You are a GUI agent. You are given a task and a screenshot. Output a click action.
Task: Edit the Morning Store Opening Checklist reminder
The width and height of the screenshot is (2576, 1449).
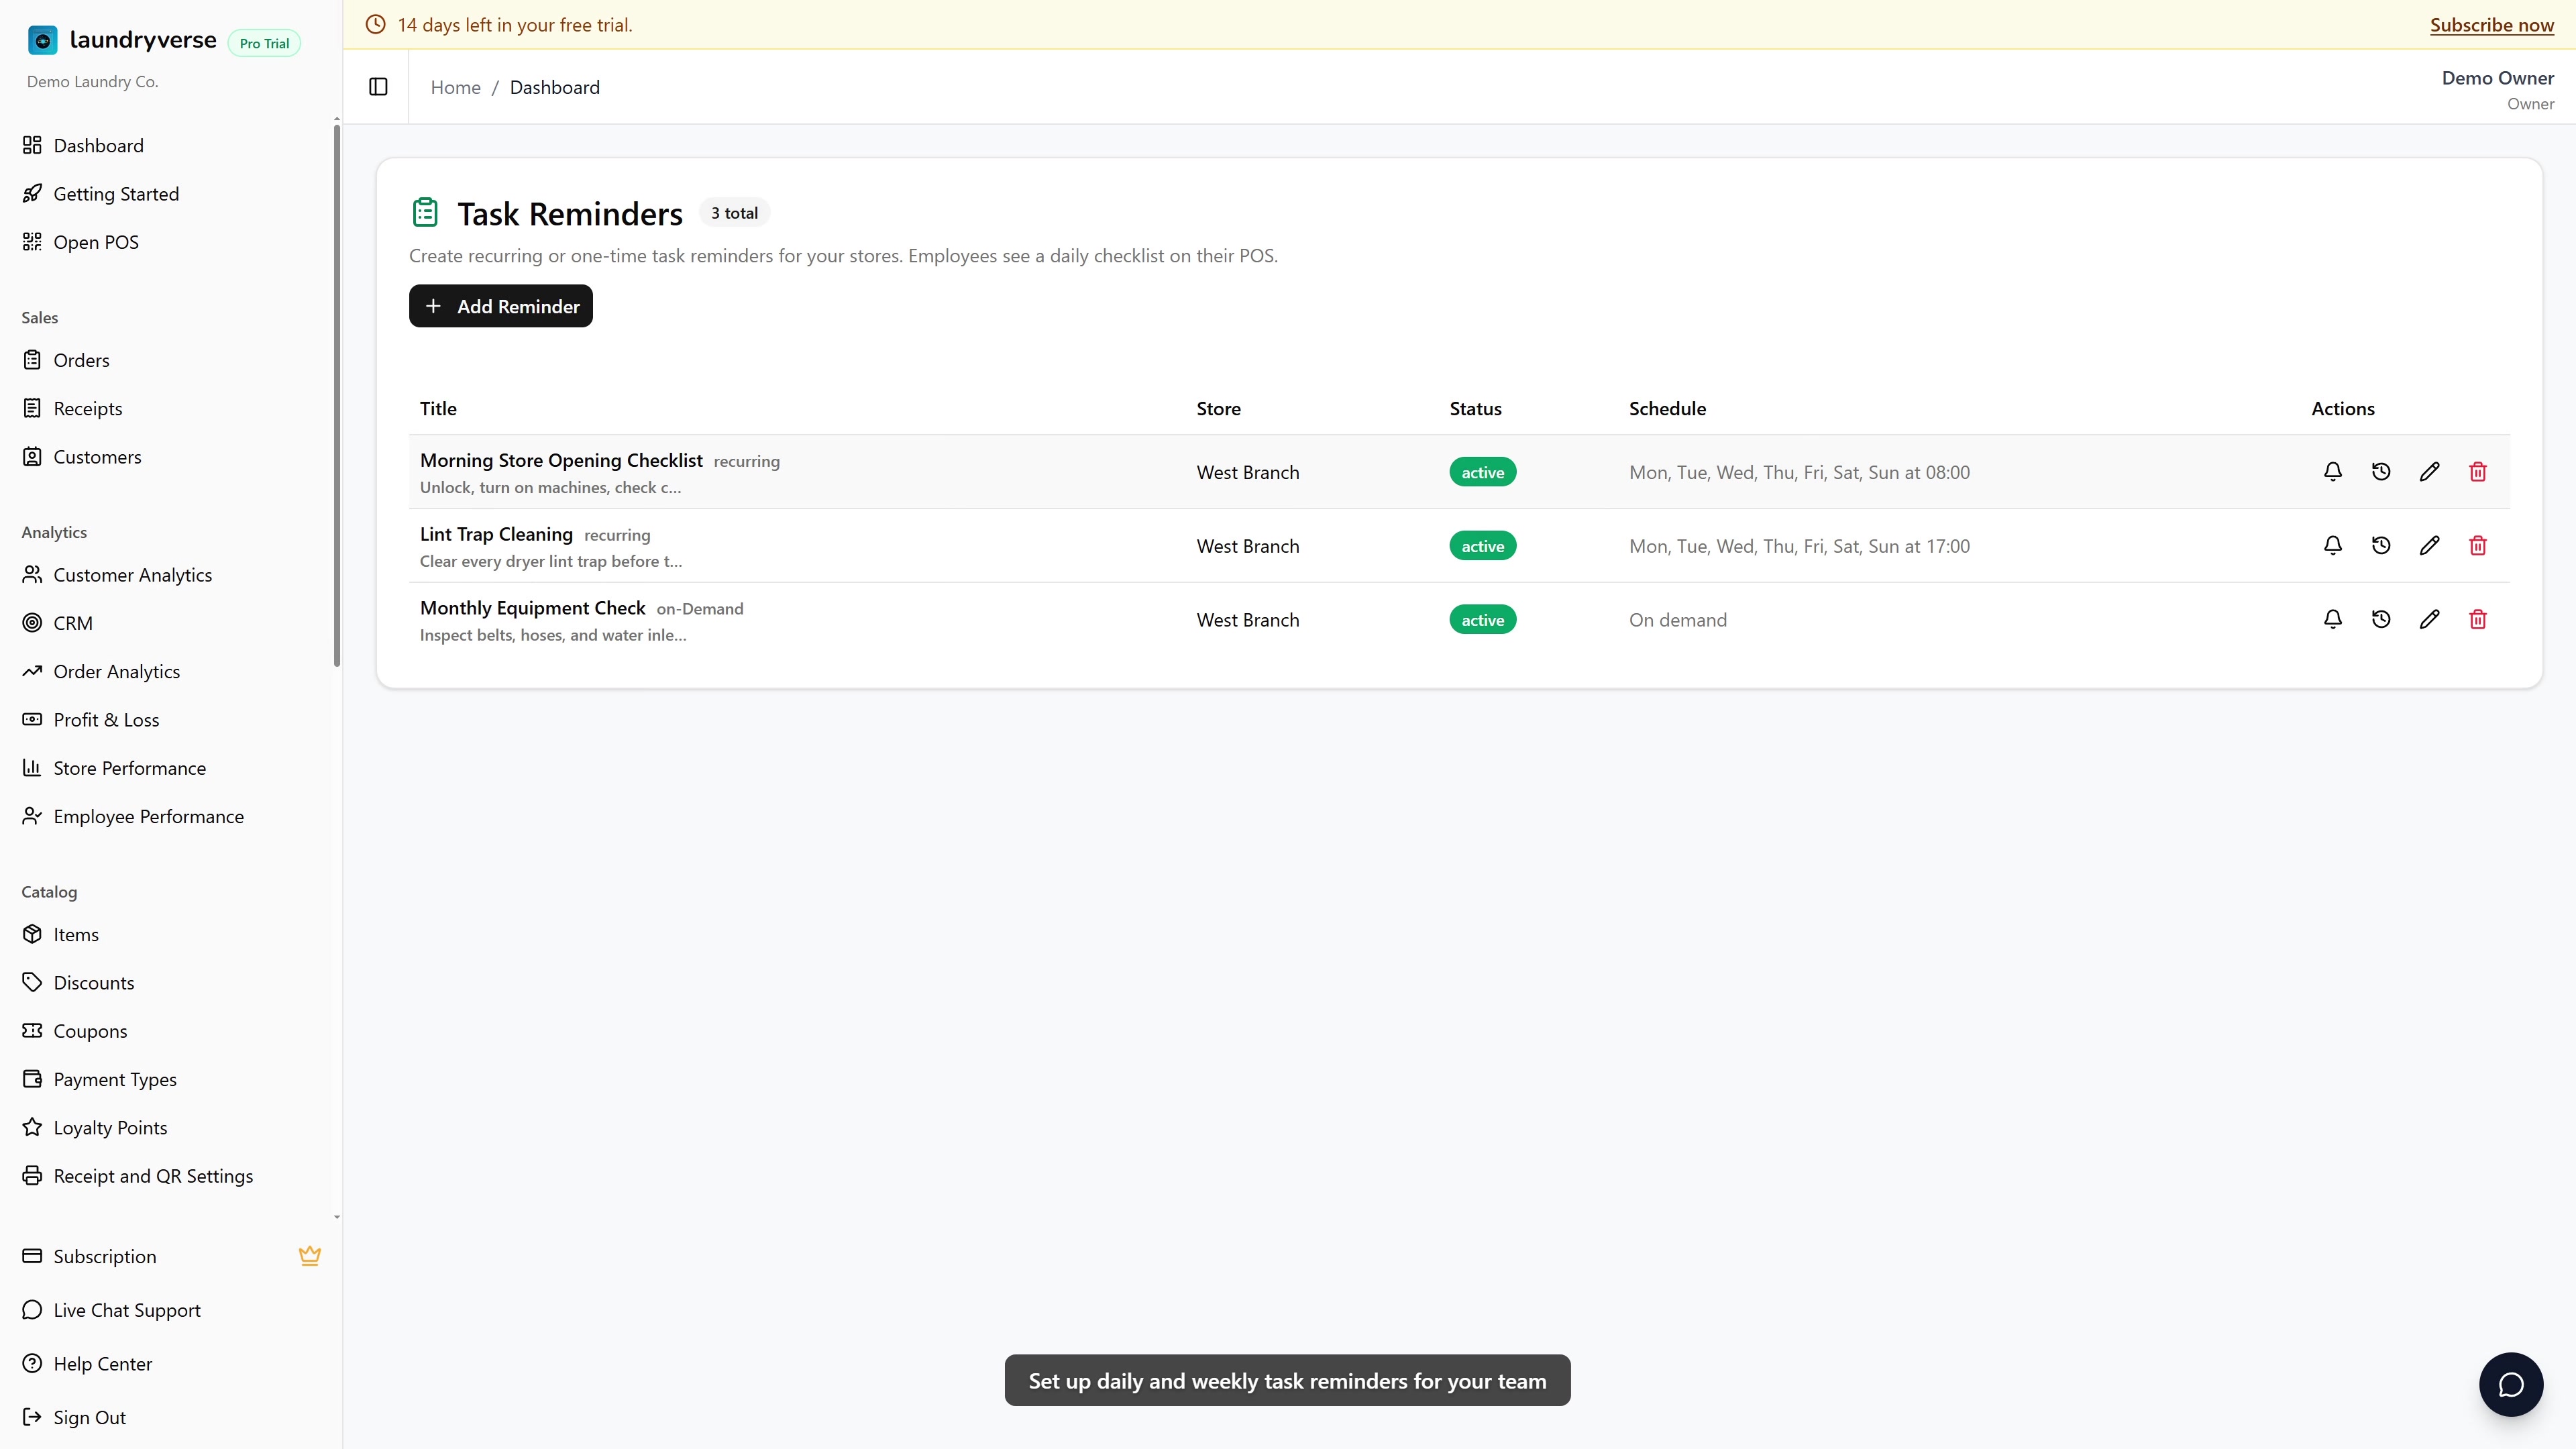point(2429,471)
